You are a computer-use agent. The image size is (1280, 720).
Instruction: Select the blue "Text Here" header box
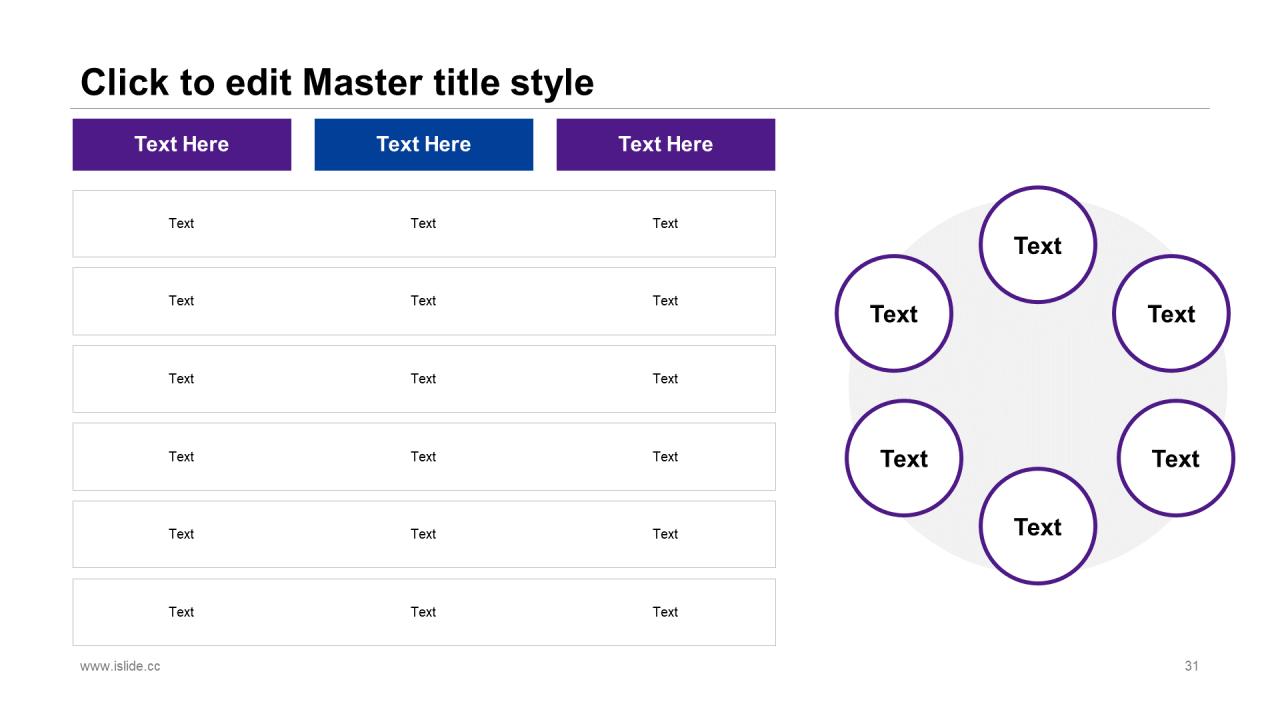423,145
